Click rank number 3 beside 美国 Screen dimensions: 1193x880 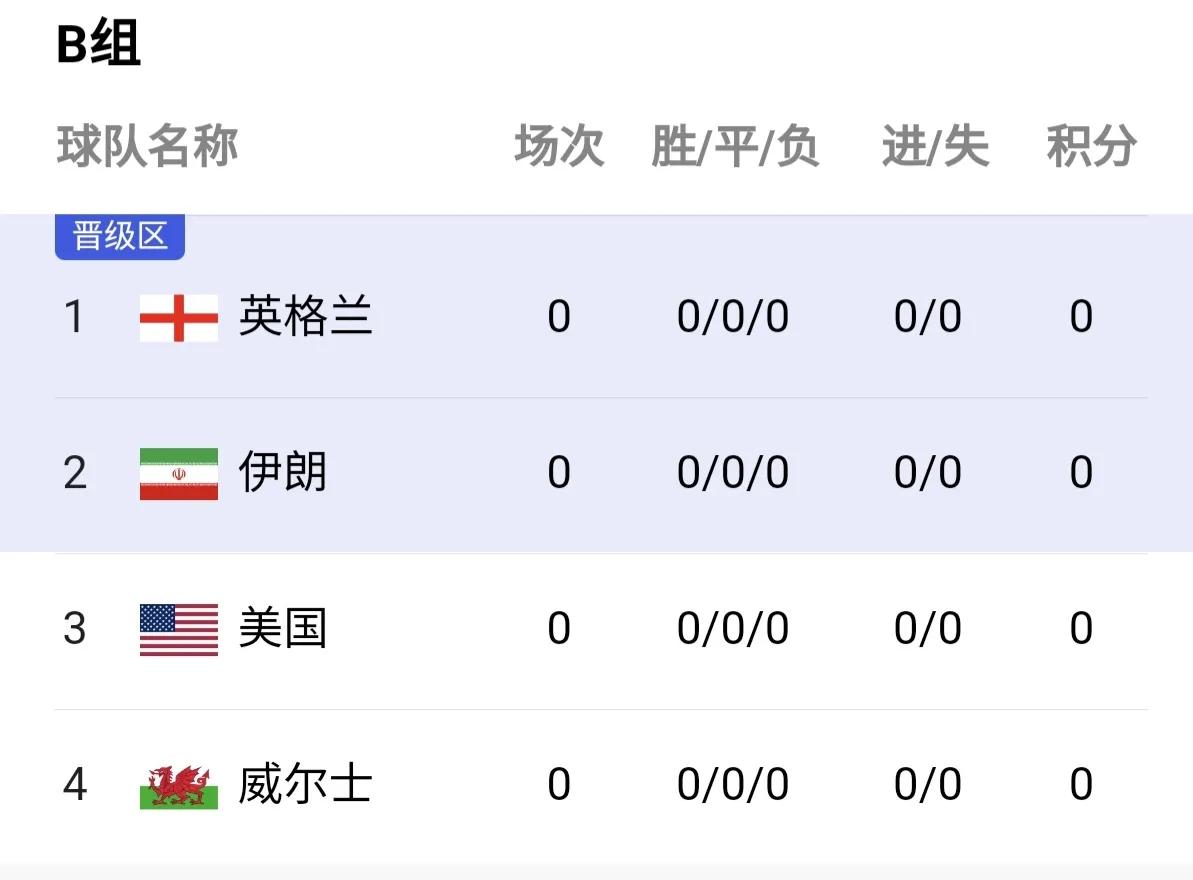(76, 629)
